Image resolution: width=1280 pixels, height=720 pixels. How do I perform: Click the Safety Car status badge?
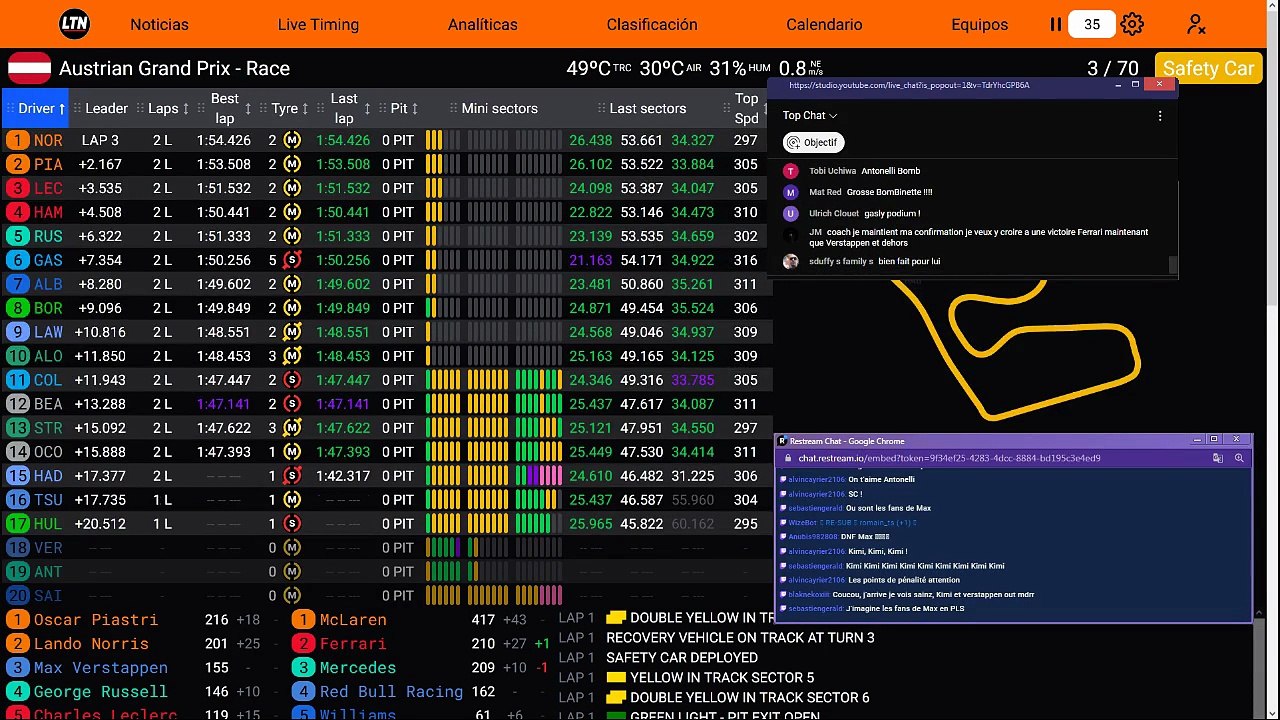tap(1208, 68)
